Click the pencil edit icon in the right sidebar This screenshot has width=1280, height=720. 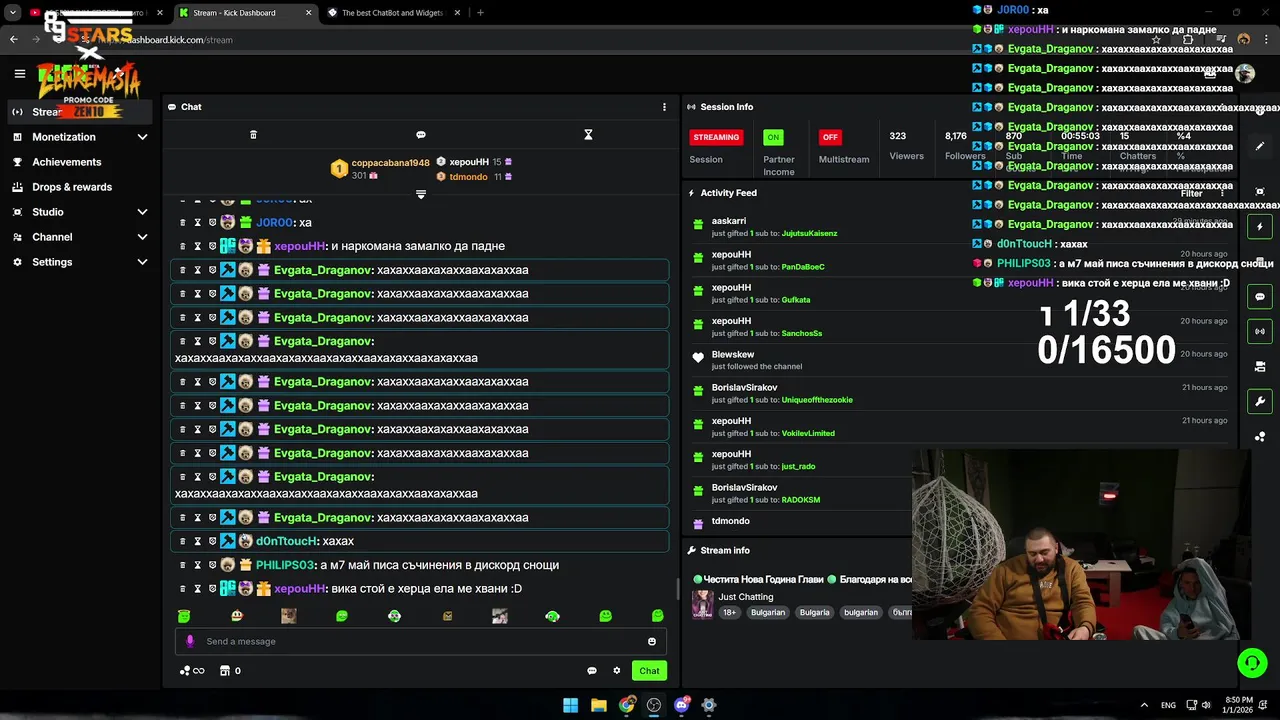1260,146
